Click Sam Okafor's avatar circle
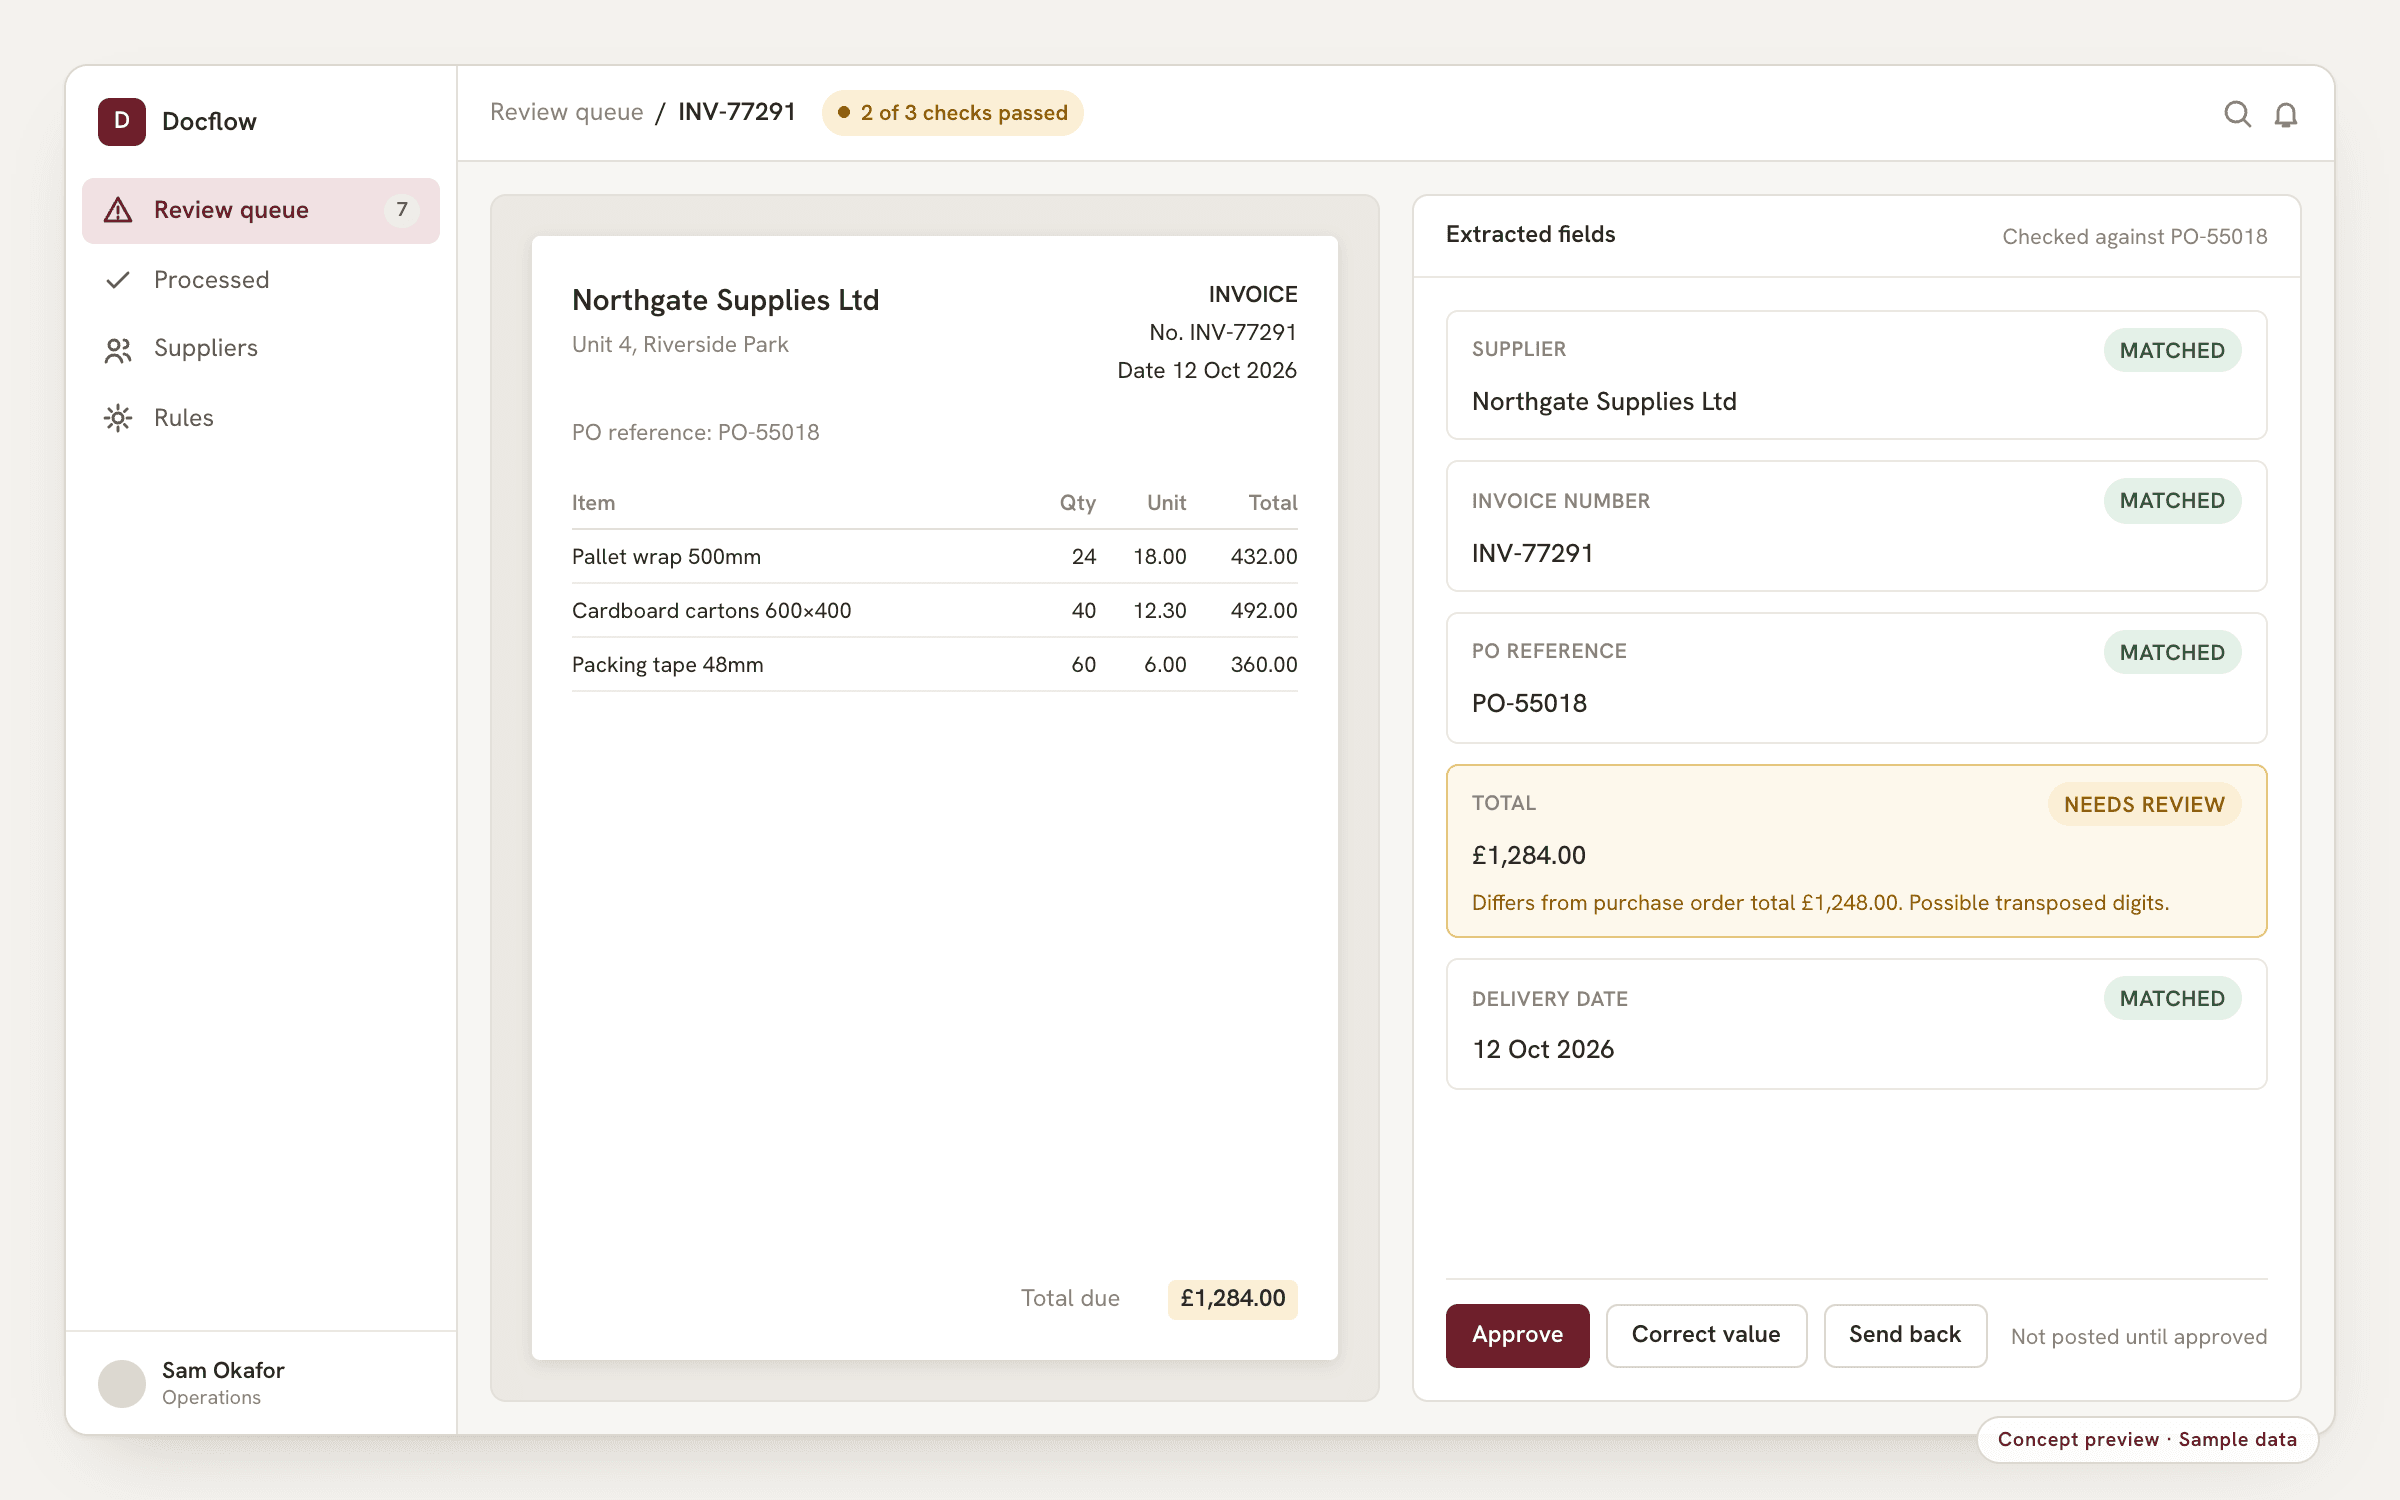 click(x=122, y=1383)
